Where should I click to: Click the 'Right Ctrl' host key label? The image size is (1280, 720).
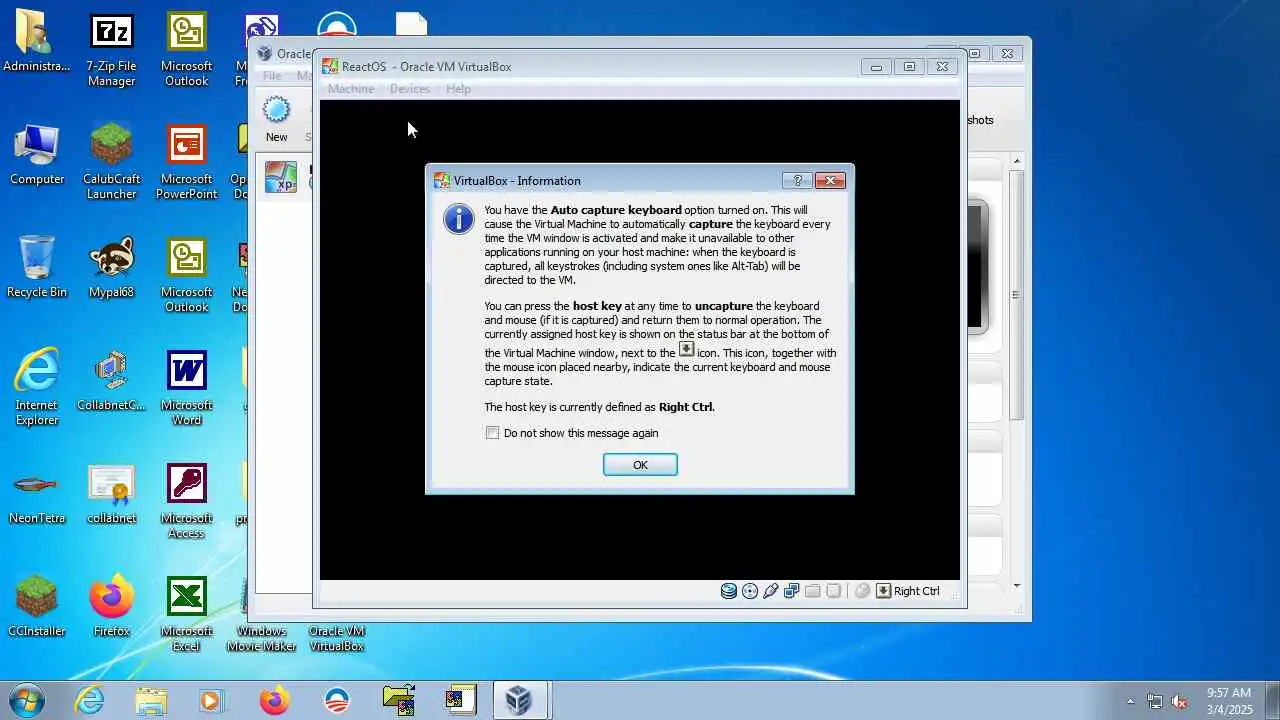coord(917,591)
